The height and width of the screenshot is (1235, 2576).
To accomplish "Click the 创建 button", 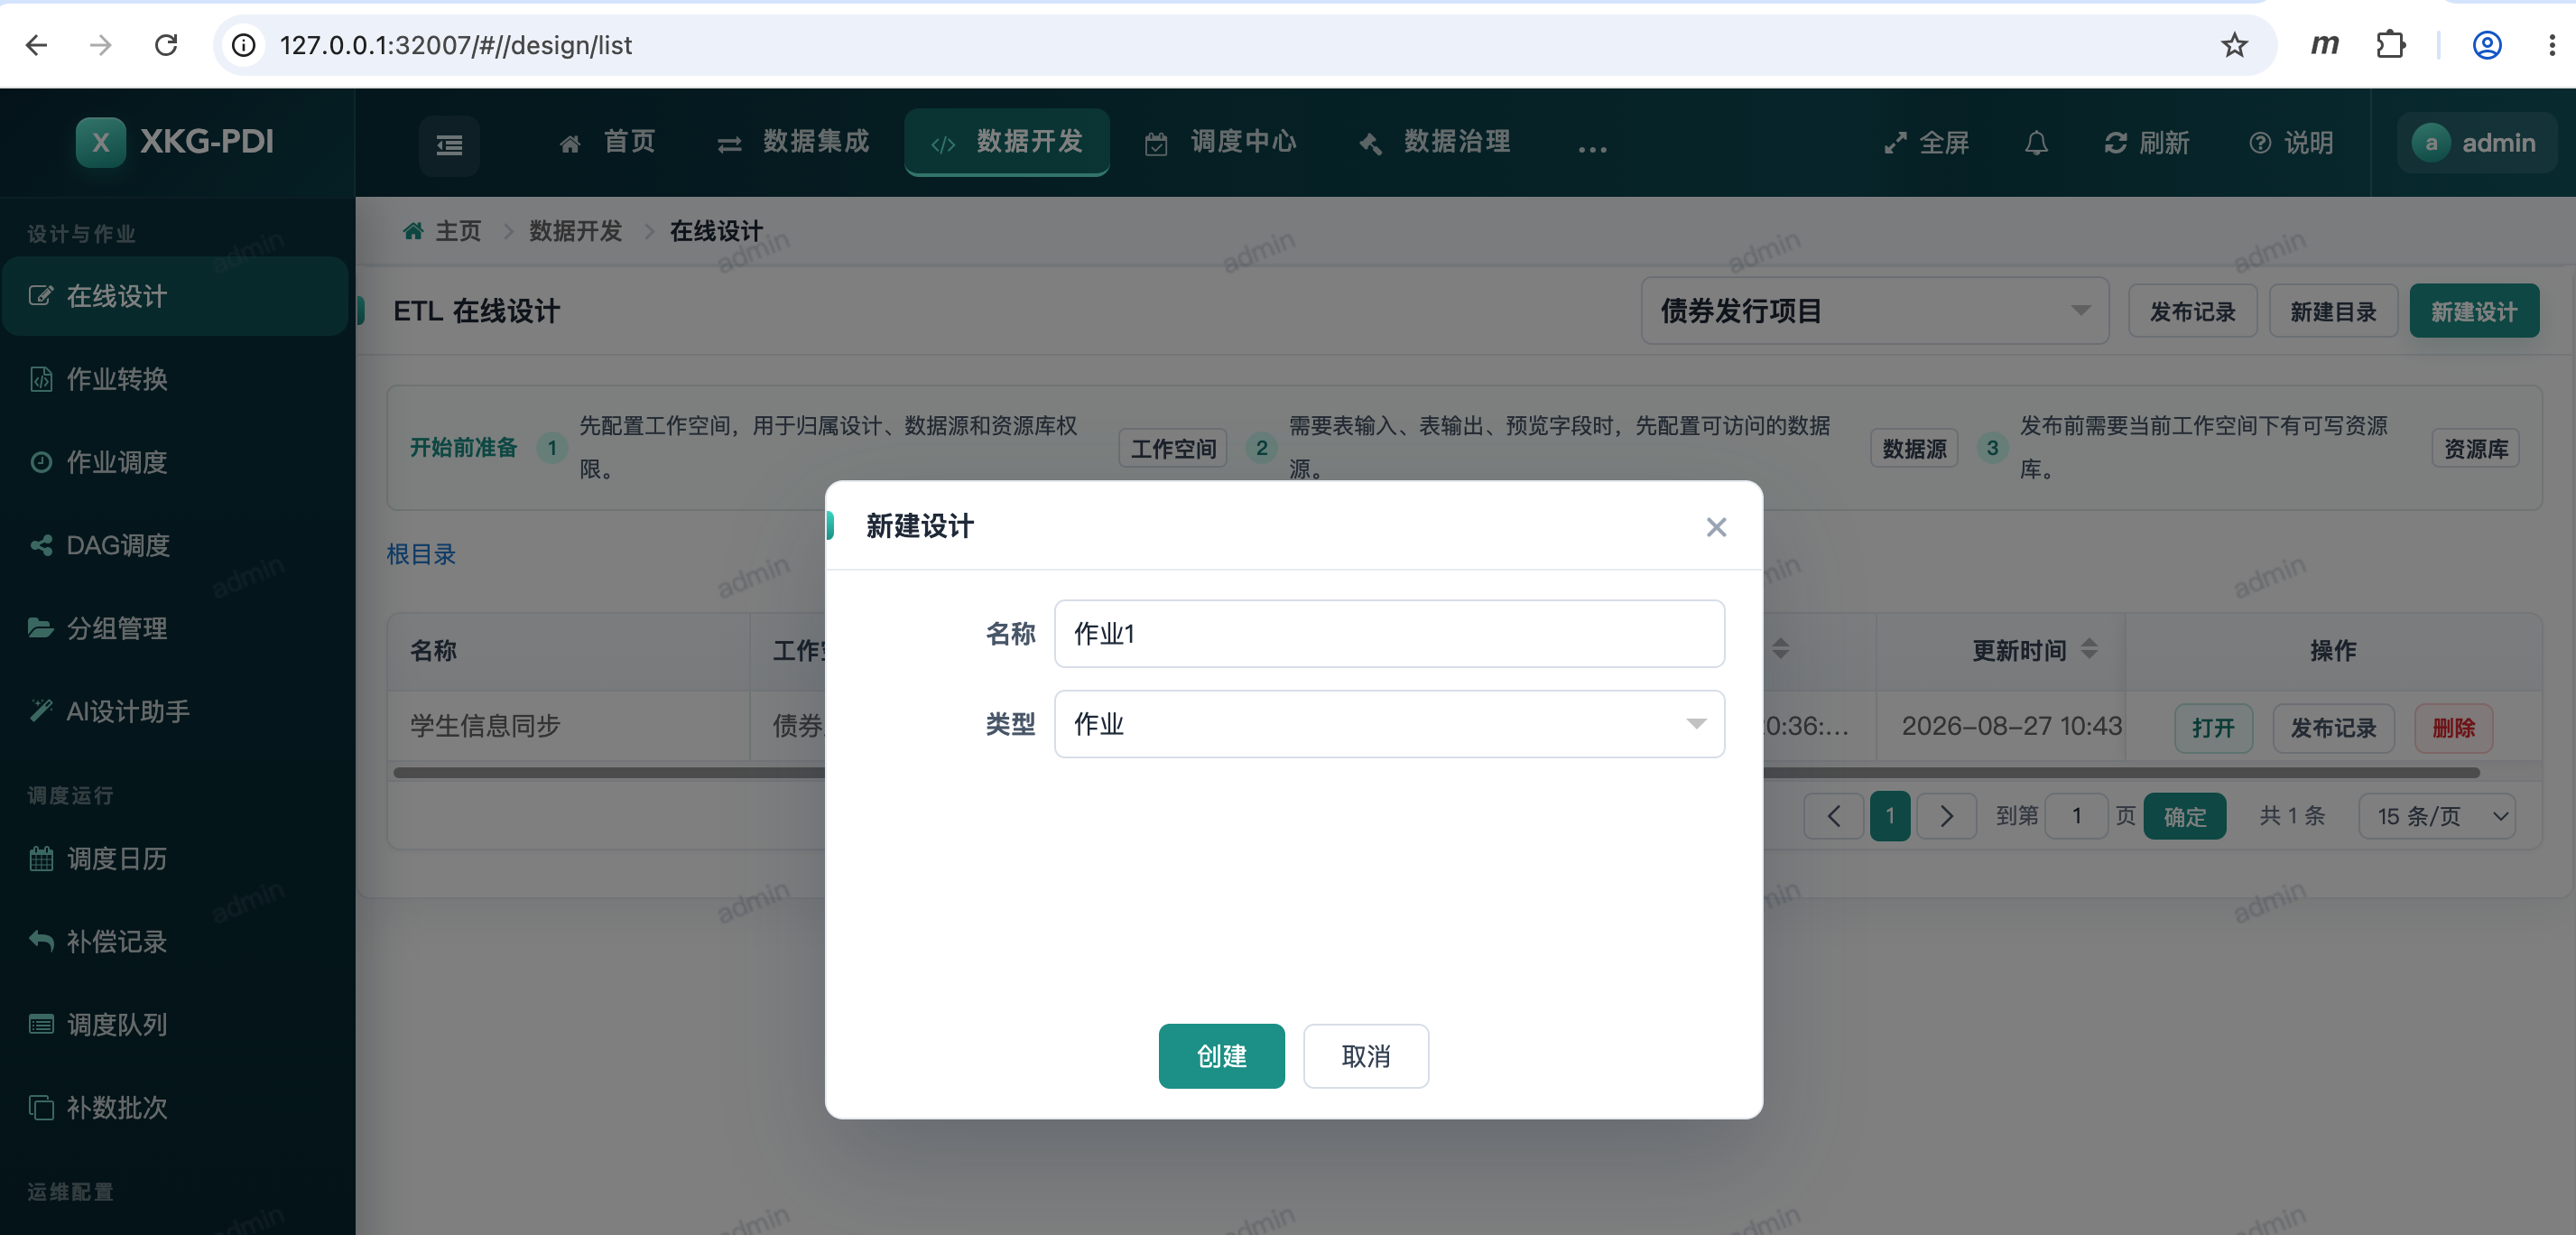I will pos(1221,1056).
